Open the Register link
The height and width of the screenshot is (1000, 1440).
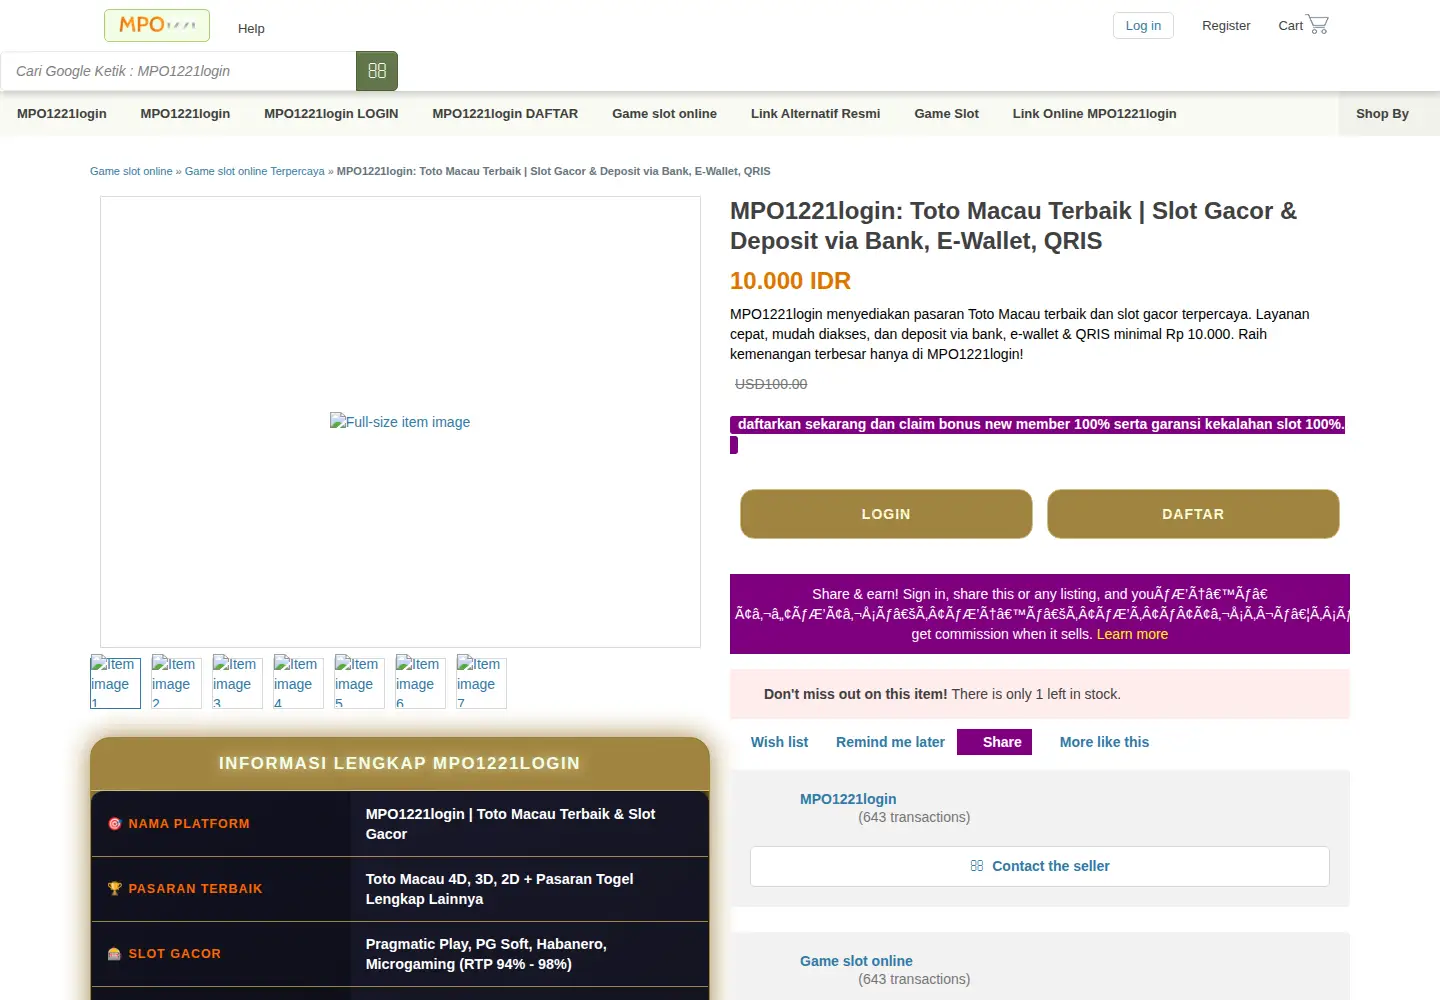click(1226, 26)
